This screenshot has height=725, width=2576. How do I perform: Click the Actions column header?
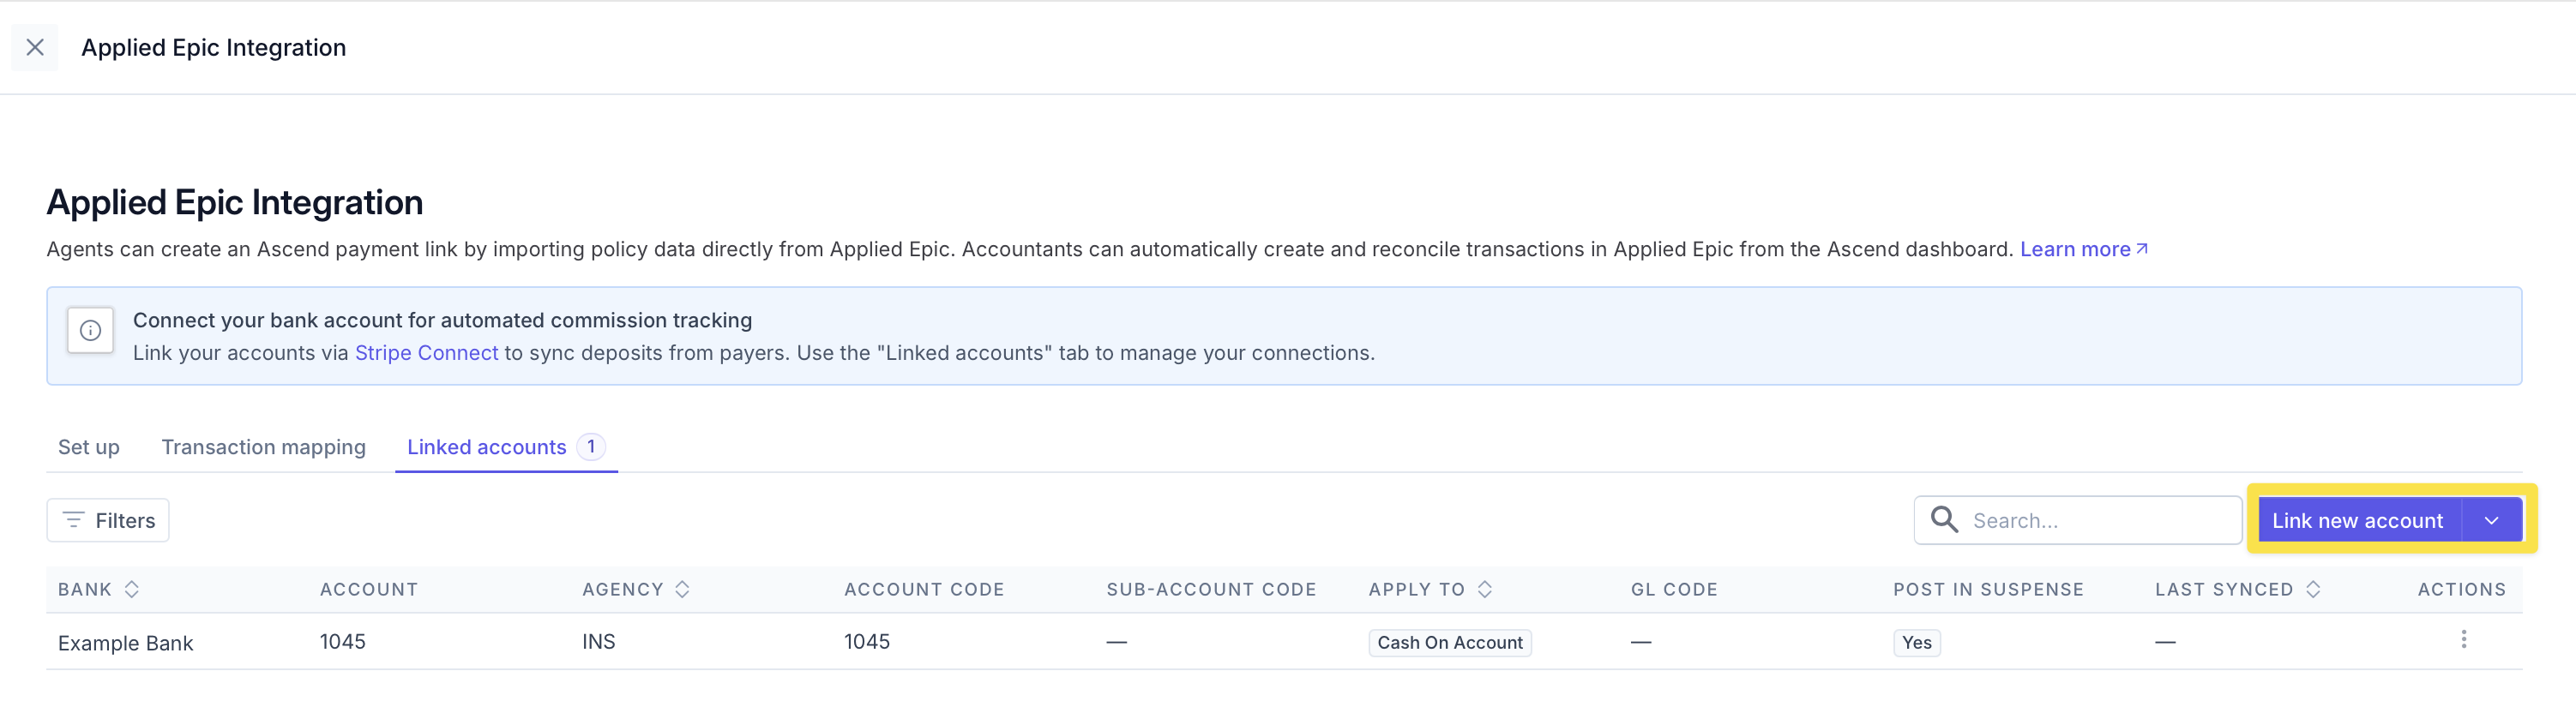[x=2461, y=590]
